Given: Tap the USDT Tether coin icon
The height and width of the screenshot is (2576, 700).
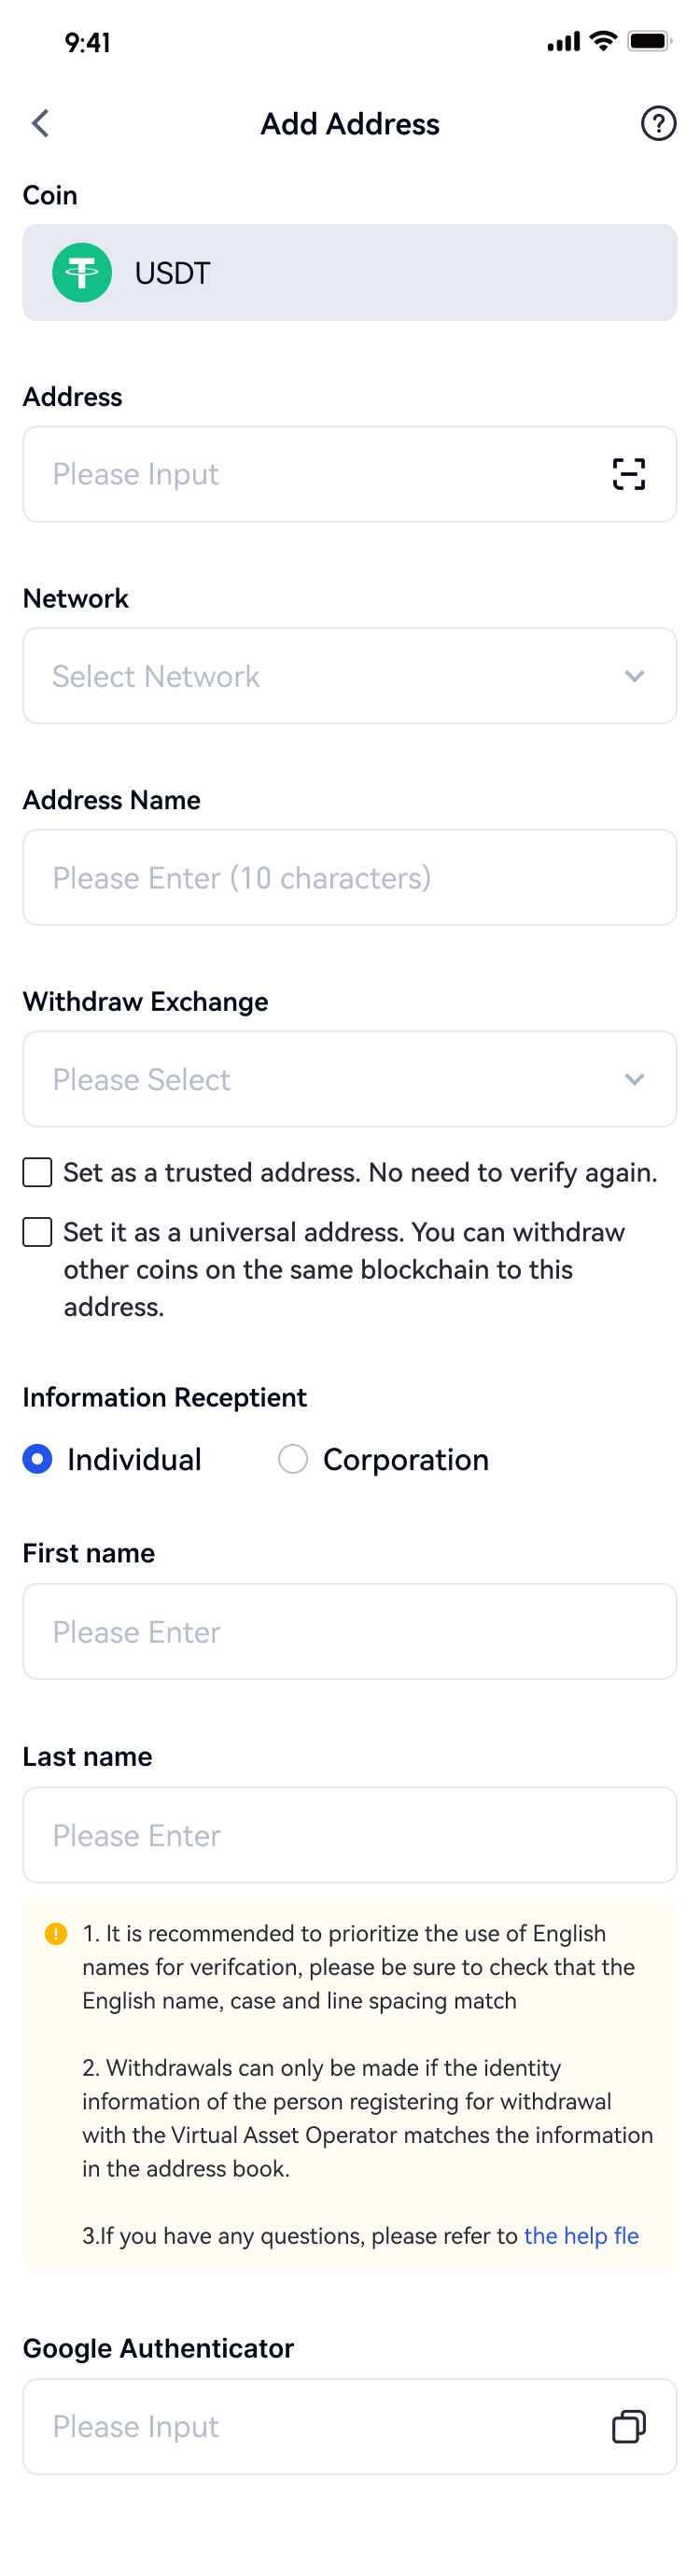Looking at the screenshot, I should (x=82, y=273).
